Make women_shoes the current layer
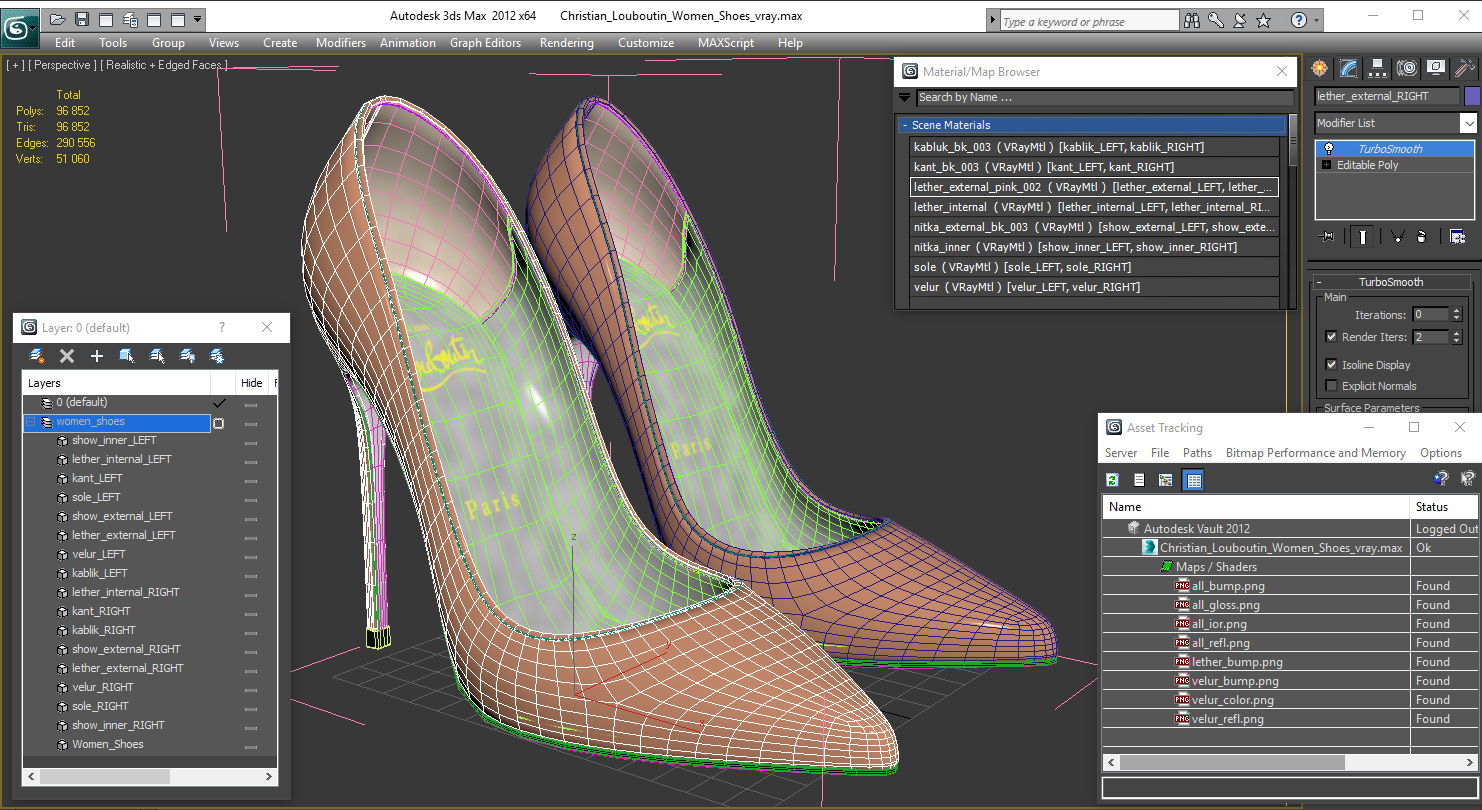 coord(219,422)
